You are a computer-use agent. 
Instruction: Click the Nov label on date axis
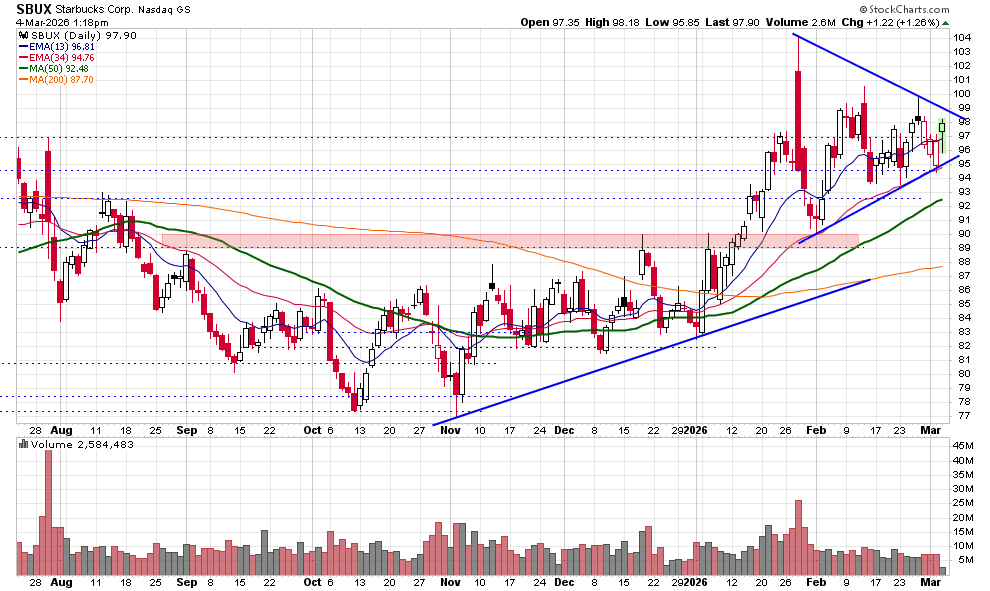pyautogui.click(x=450, y=429)
